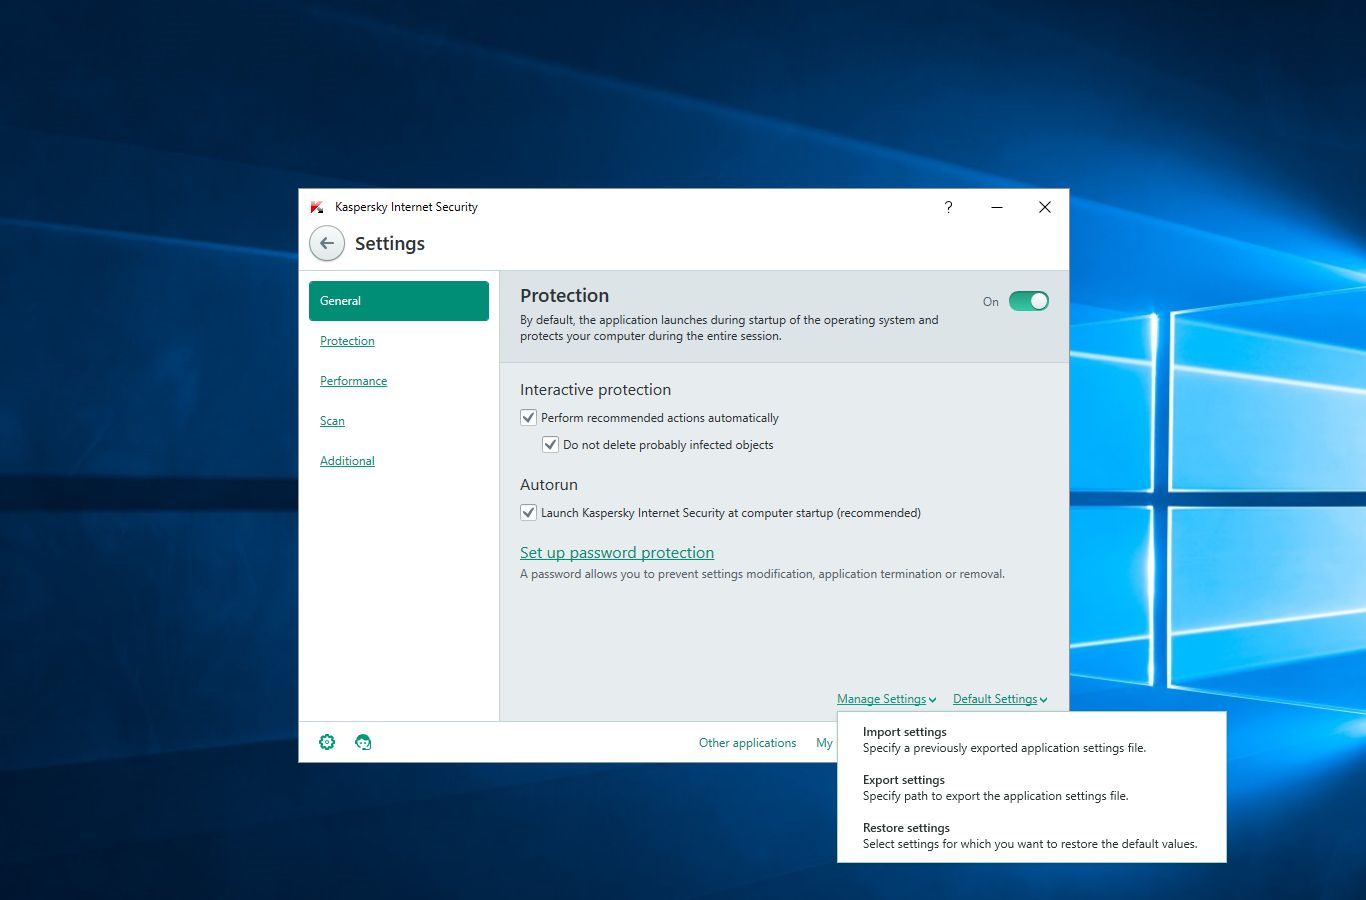
Task: Click the Interactive protection heading
Action: pos(595,390)
